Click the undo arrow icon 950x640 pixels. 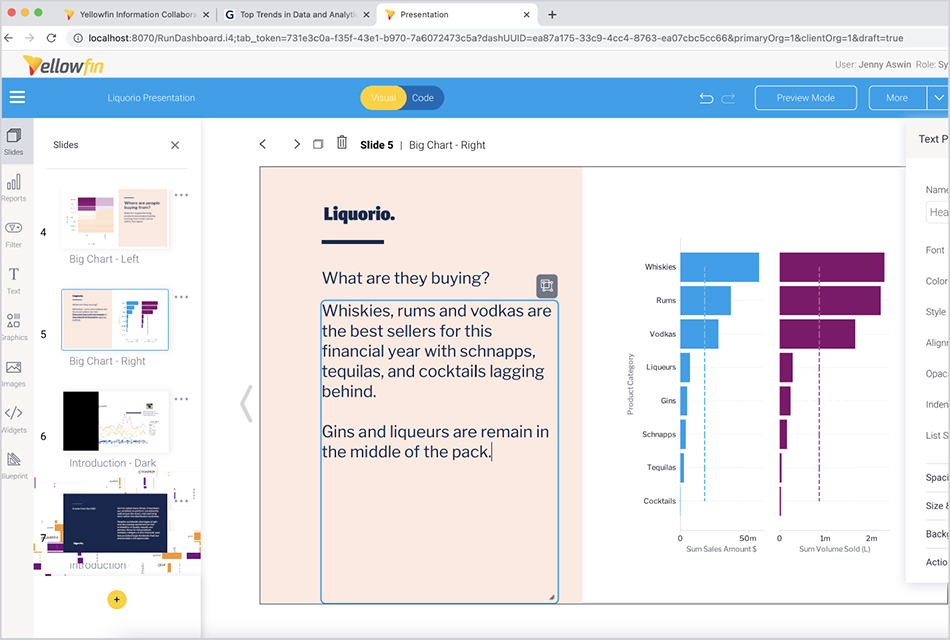tap(706, 98)
